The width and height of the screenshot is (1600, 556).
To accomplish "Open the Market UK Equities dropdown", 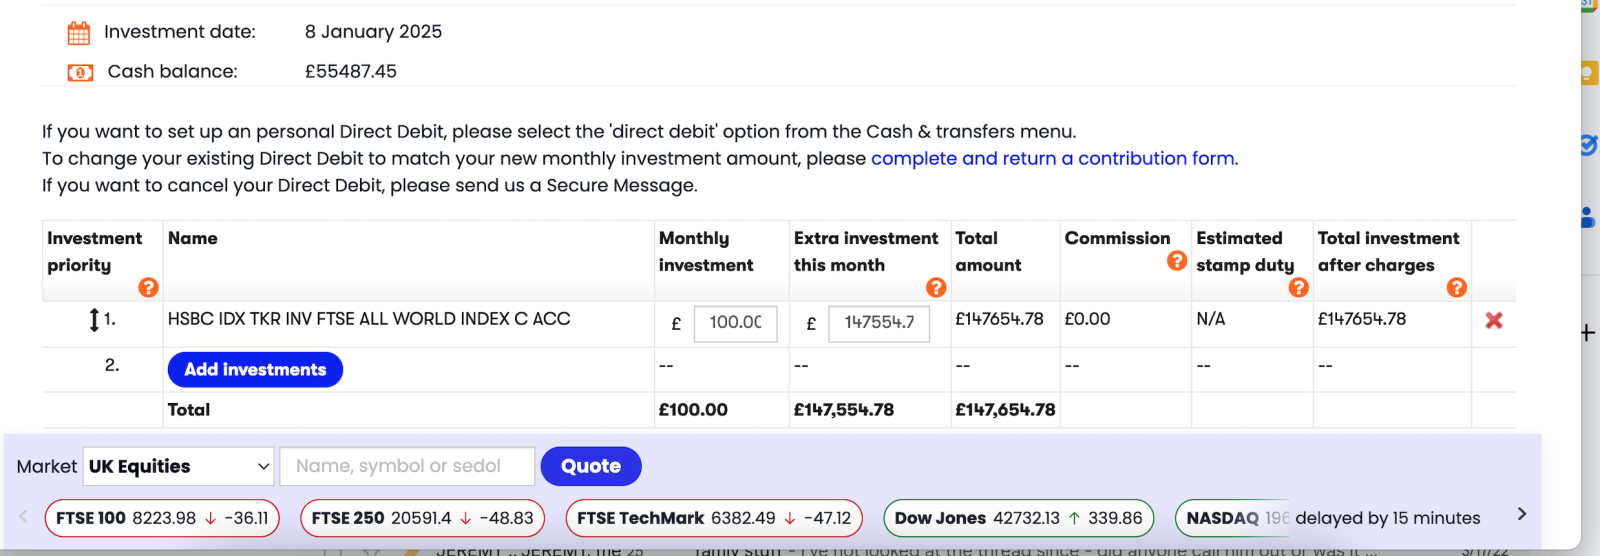I will coord(178,466).
